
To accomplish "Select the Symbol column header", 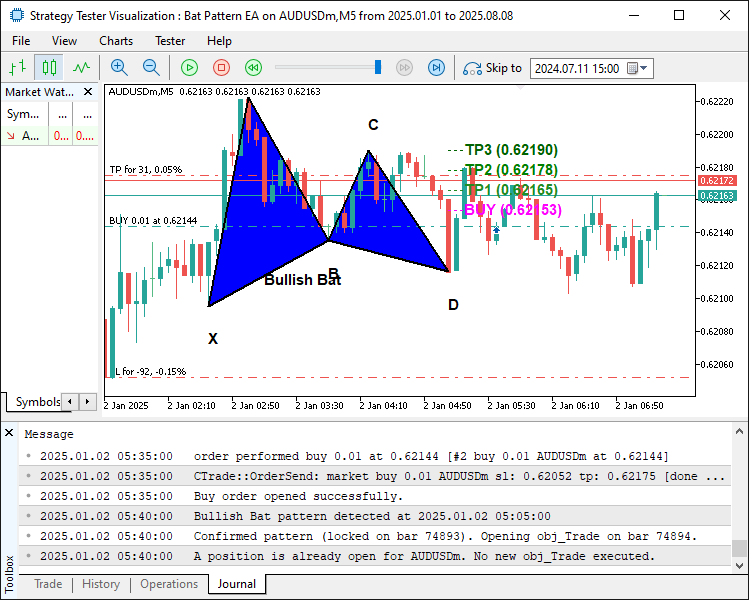I will click(x=23, y=114).
